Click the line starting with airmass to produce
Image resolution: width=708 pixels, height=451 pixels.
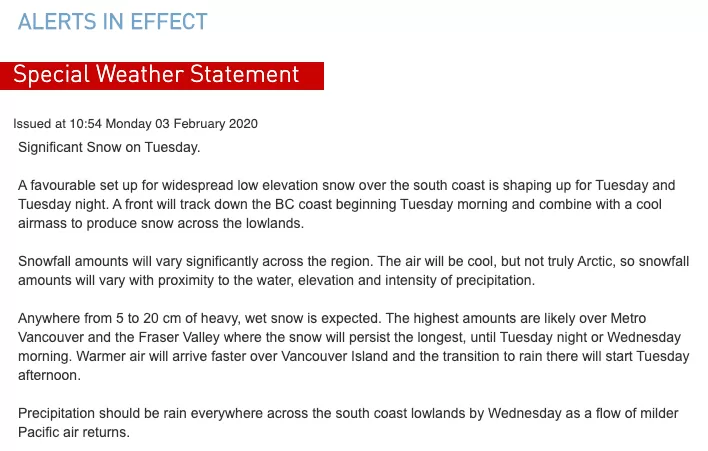click(x=161, y=223)
